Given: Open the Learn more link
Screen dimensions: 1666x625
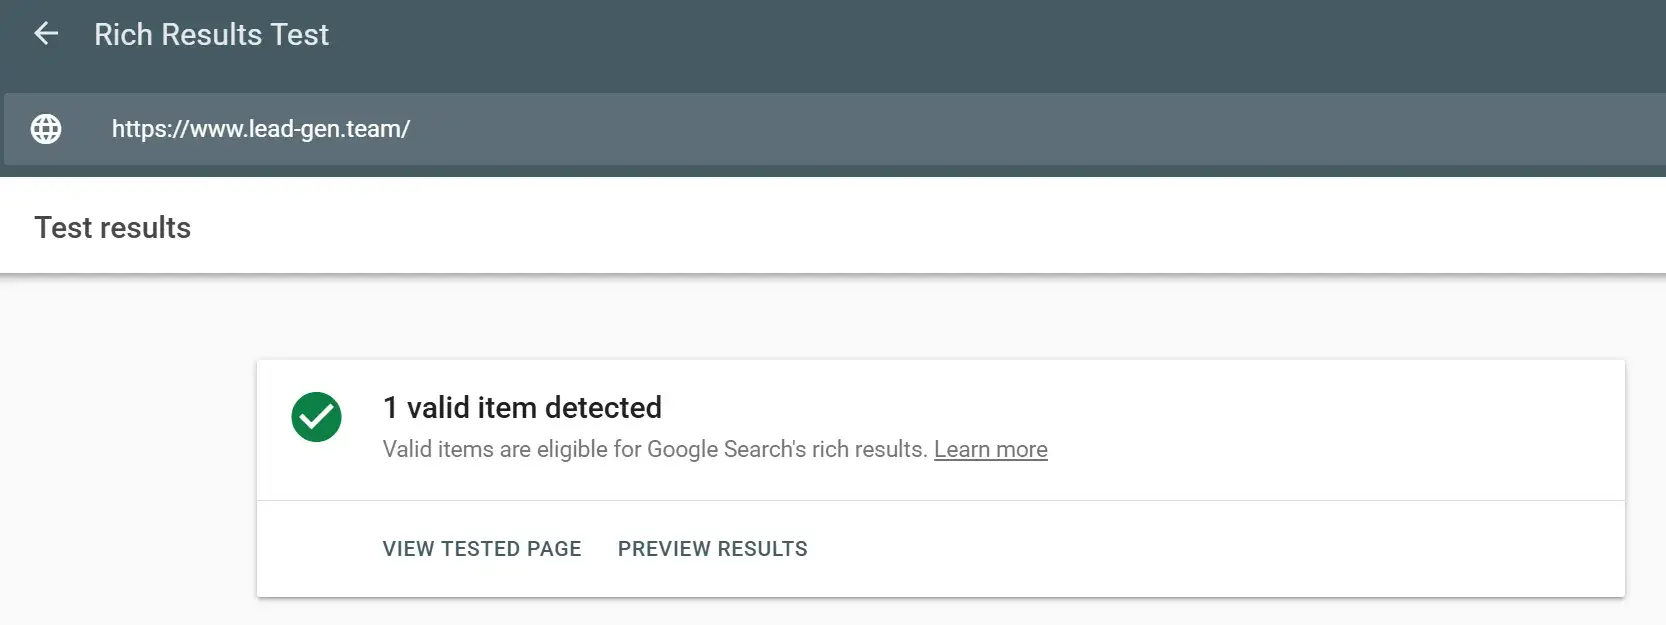Looking at the screenshot, I should click(x=990, y=450).
